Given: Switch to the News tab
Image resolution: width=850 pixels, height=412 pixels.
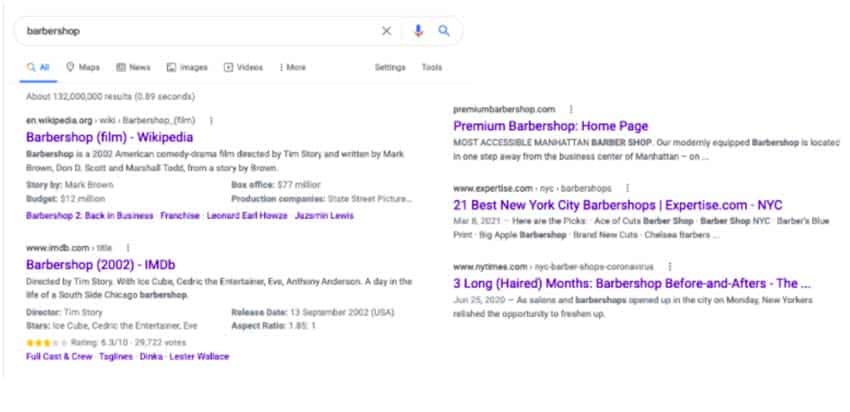Looking at the screenshot, I should pos(133,67).
